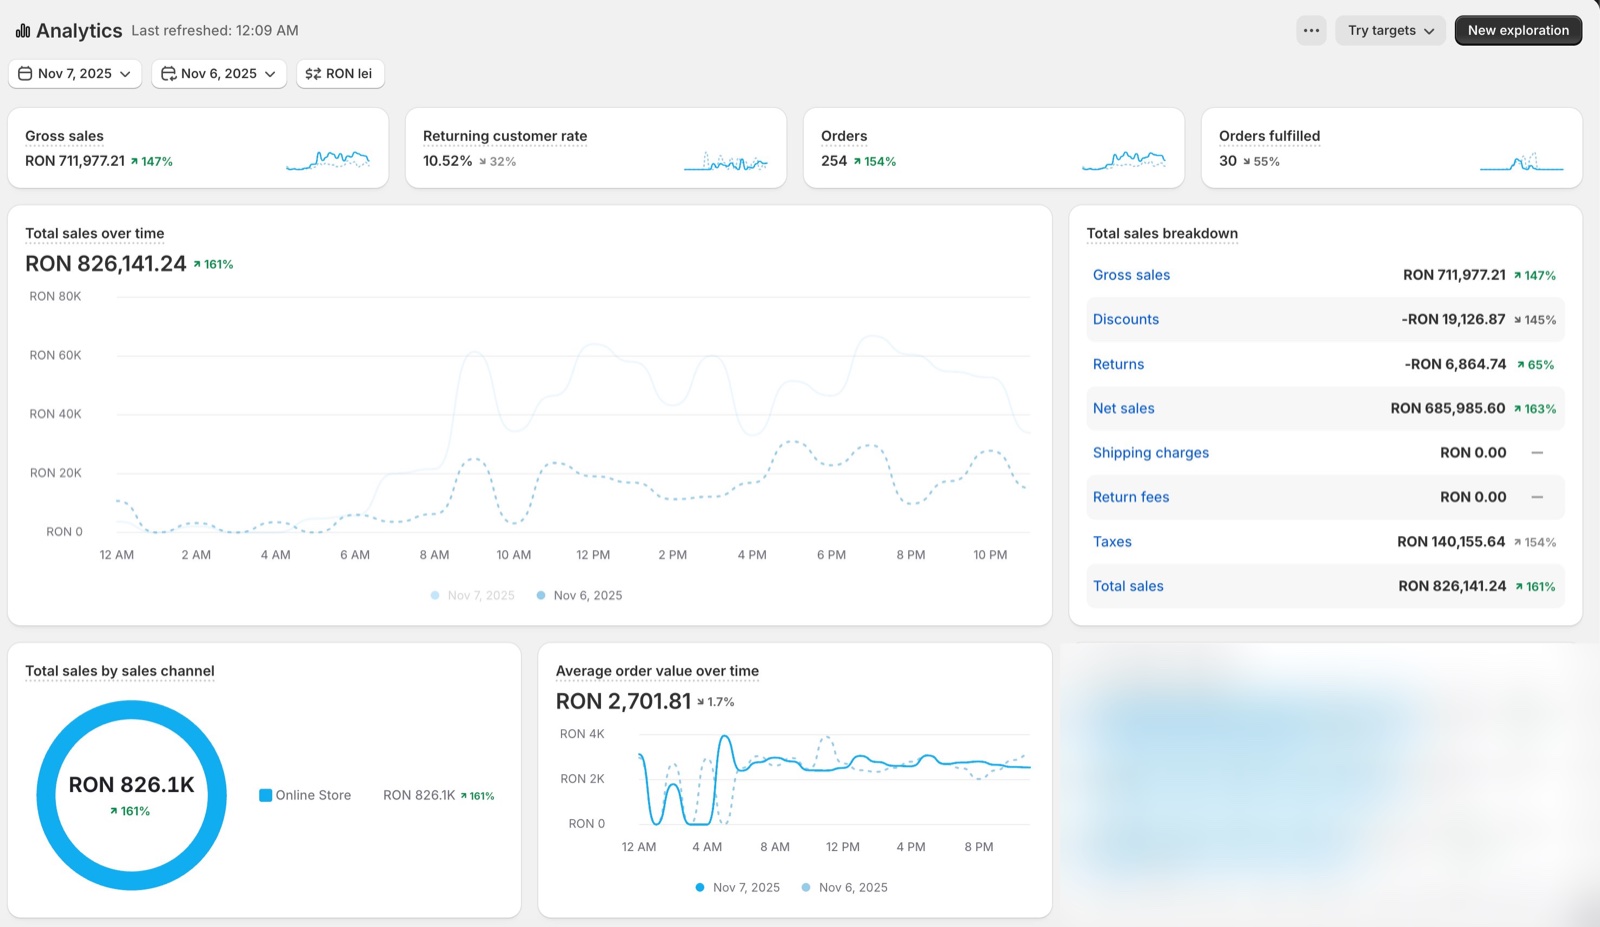The height and width of the screenshot is (927, 1600).
Task: Toggle Nov 6, 2025 series in average order chart
Action: tap(844, 887)
